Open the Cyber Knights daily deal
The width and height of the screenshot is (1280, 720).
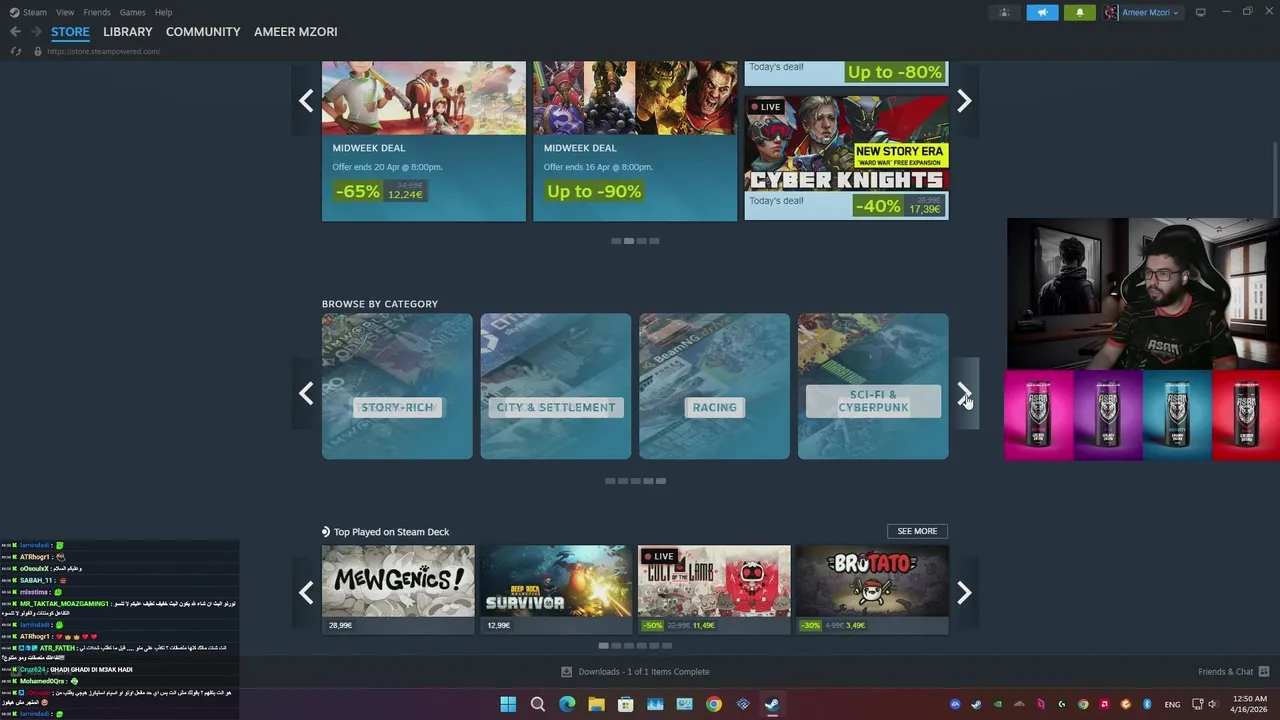click(x=846, y=157)
